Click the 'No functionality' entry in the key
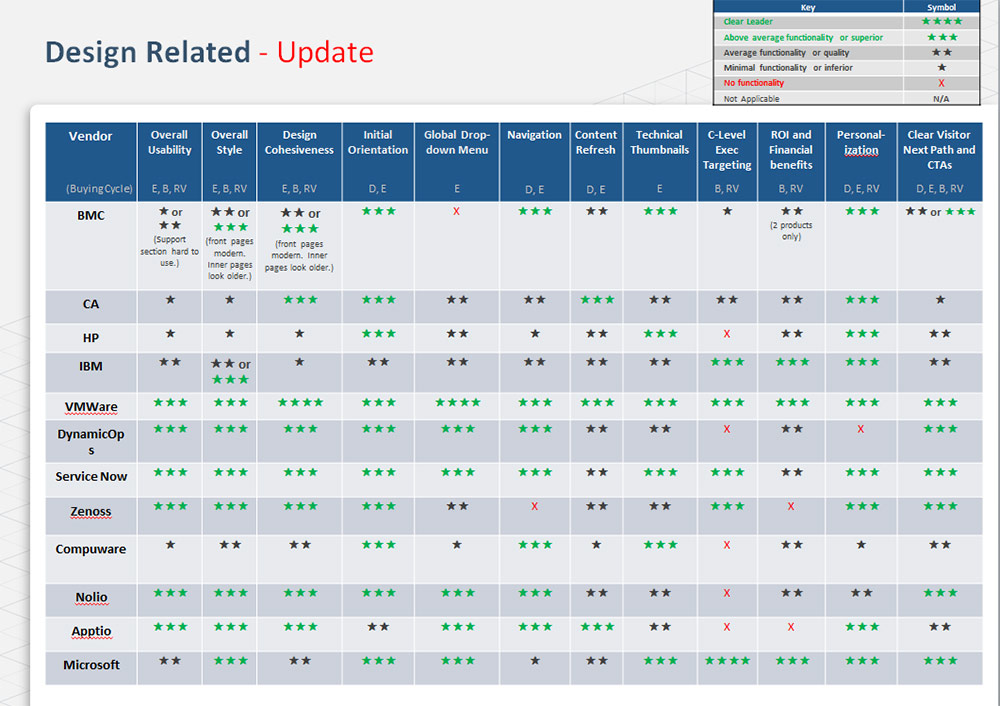1000x706 pixels. tap(754, 83)
